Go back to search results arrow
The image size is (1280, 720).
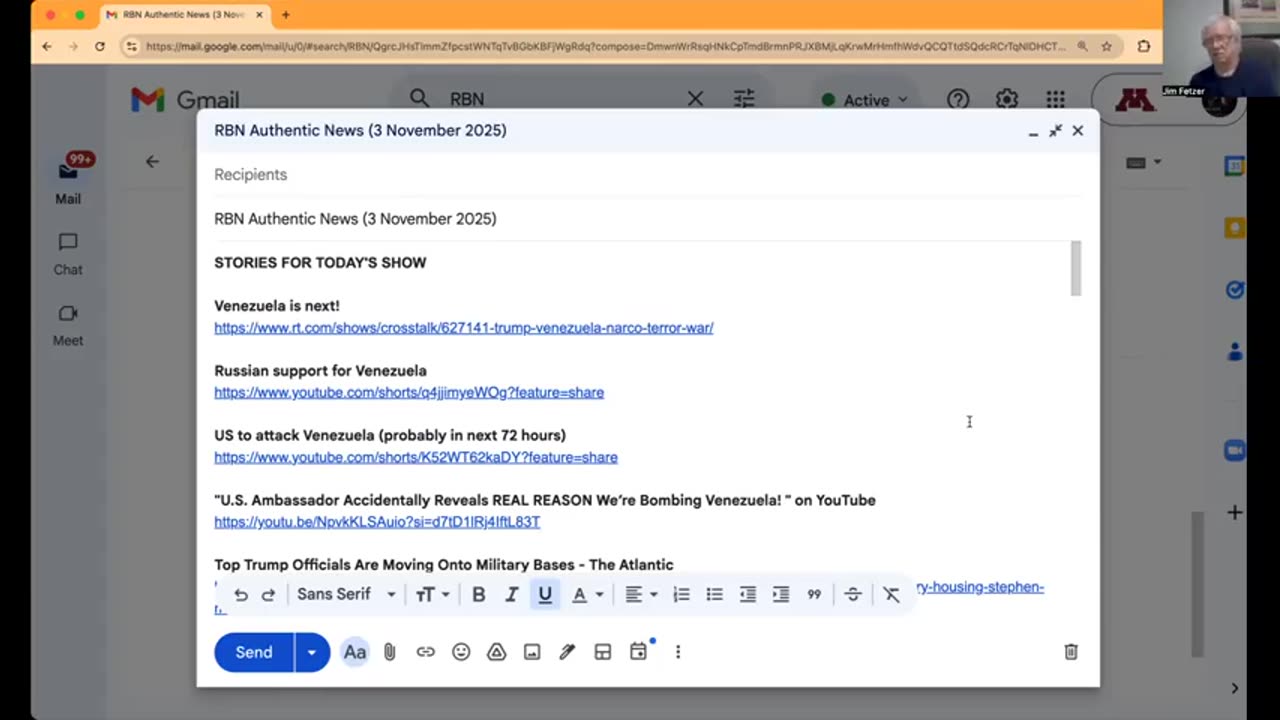(x=152, y=161)
